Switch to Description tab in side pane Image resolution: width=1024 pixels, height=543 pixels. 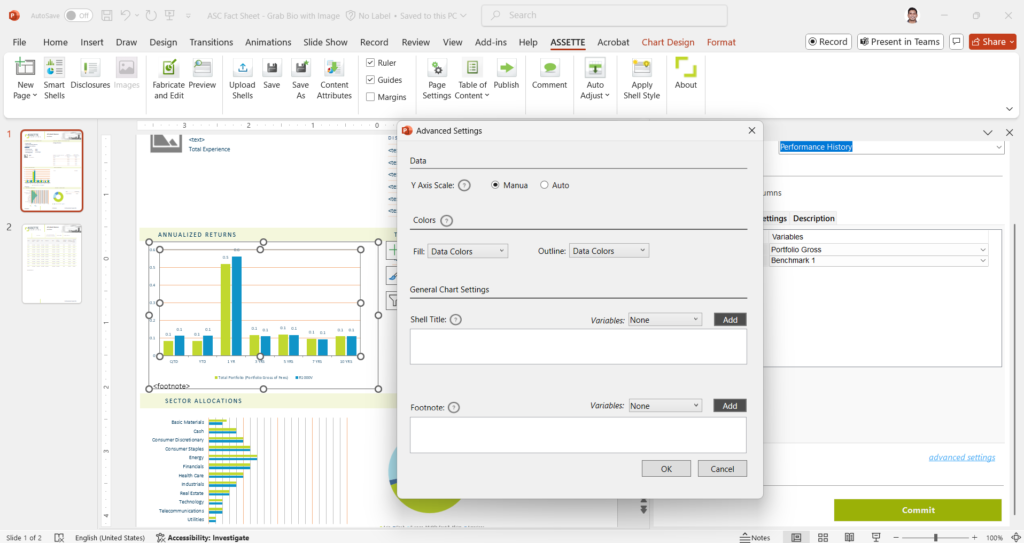pos(813,218)
